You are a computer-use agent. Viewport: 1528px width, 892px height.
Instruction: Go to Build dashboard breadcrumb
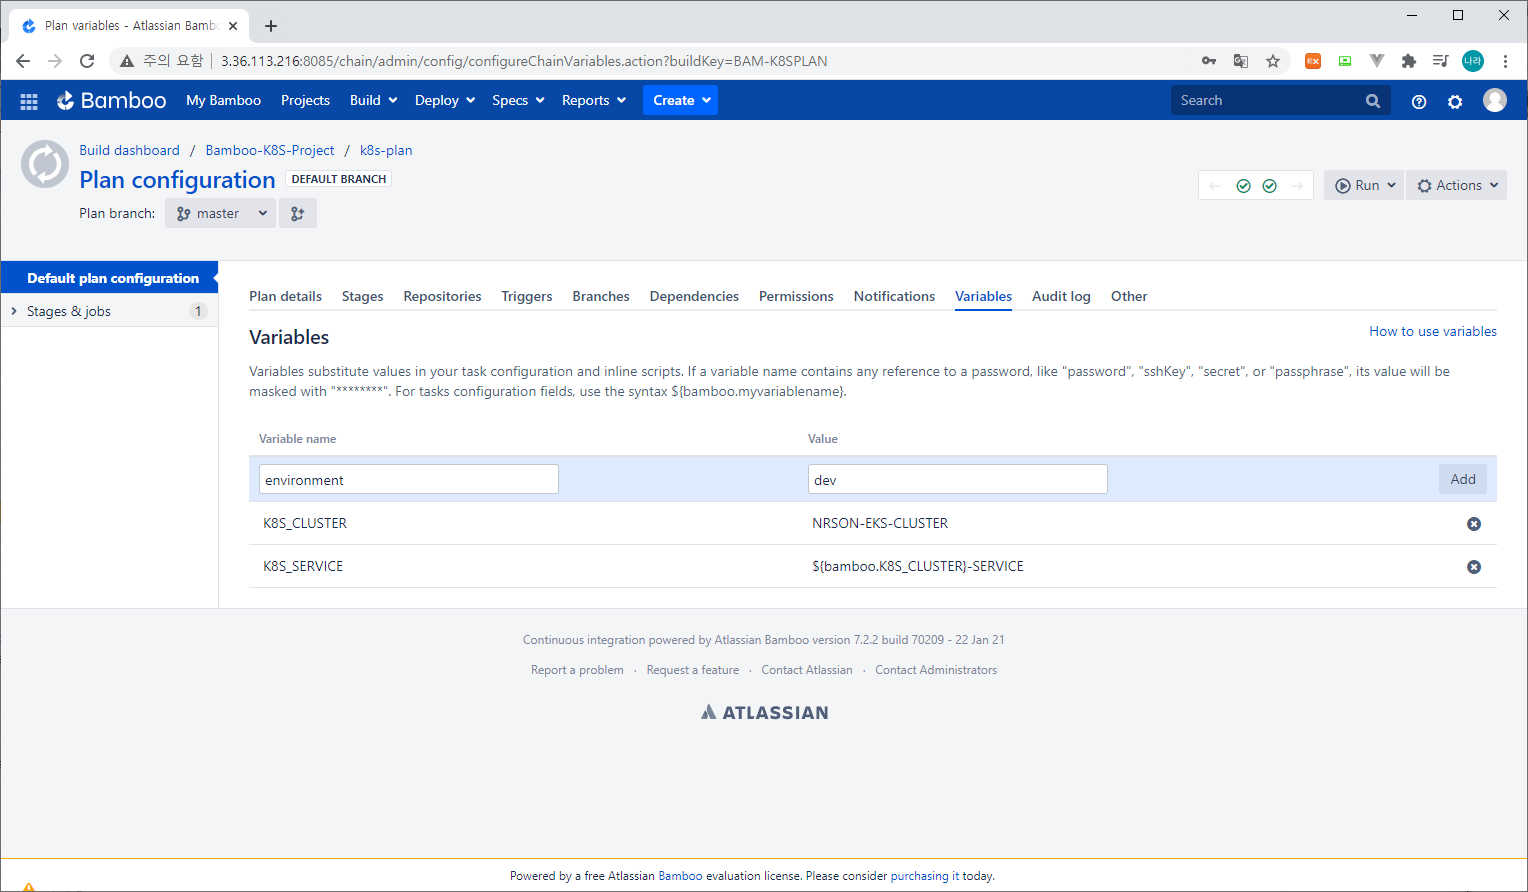tap(129, 150)
